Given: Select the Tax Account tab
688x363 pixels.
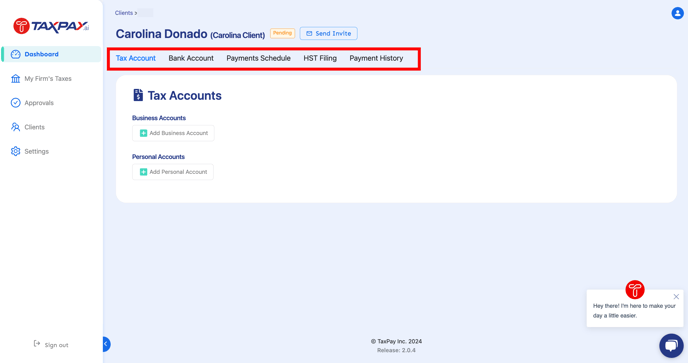Looking at the screenshot, I should click(x=136, y=58).
